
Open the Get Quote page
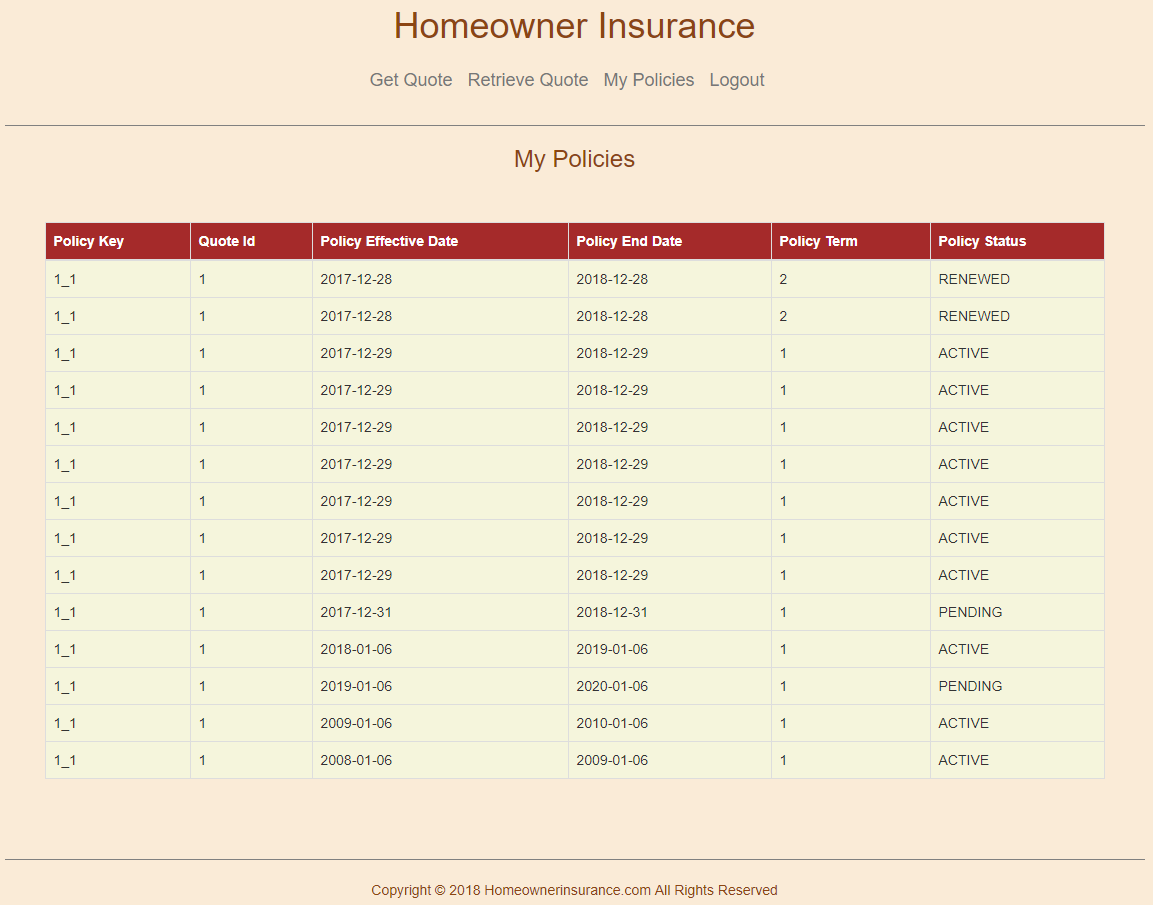pyautogui.click(x=411, y=80)
